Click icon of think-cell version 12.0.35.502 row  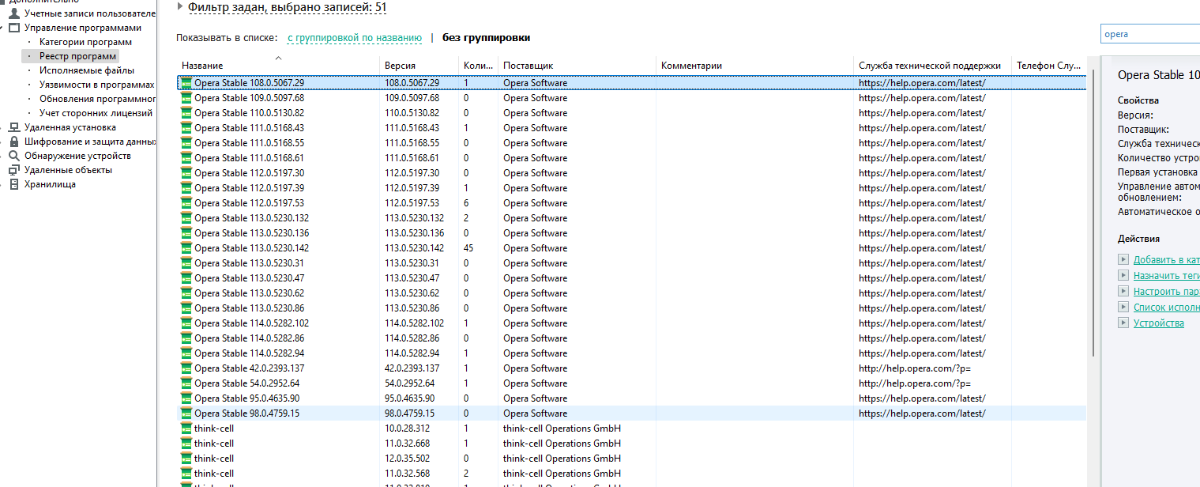click(186, 458)
